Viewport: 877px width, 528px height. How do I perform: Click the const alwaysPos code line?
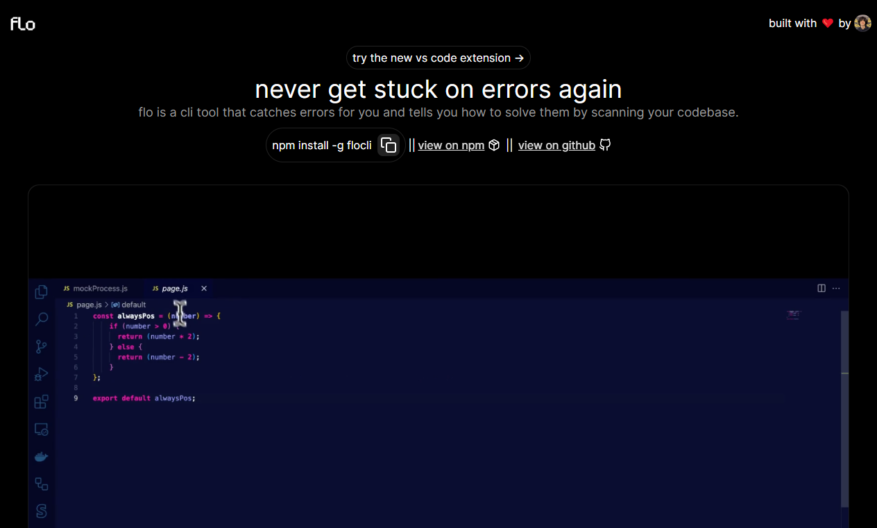pos(157,316)
